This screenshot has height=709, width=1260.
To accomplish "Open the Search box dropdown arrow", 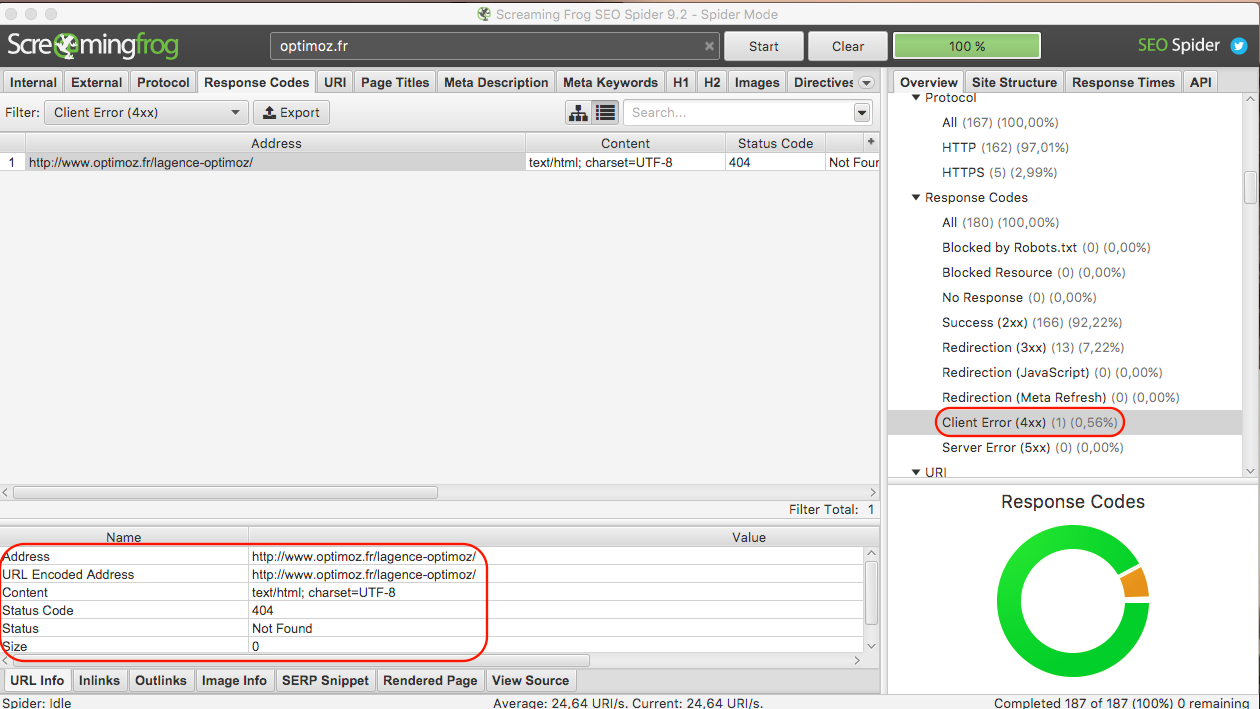I will click(x=862, y=113).
